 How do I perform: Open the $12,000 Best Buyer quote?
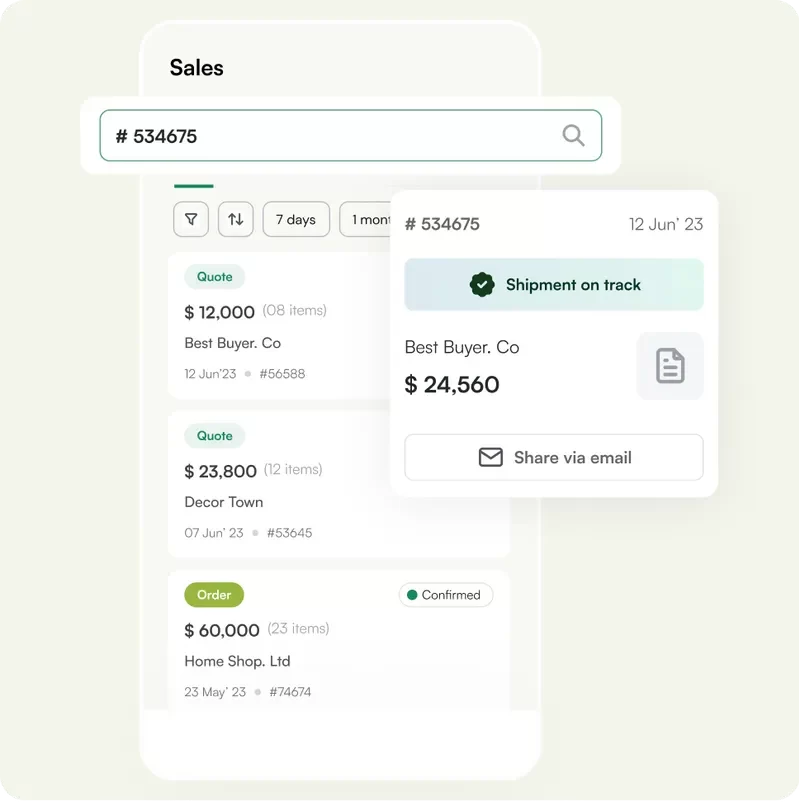[280, 326]
